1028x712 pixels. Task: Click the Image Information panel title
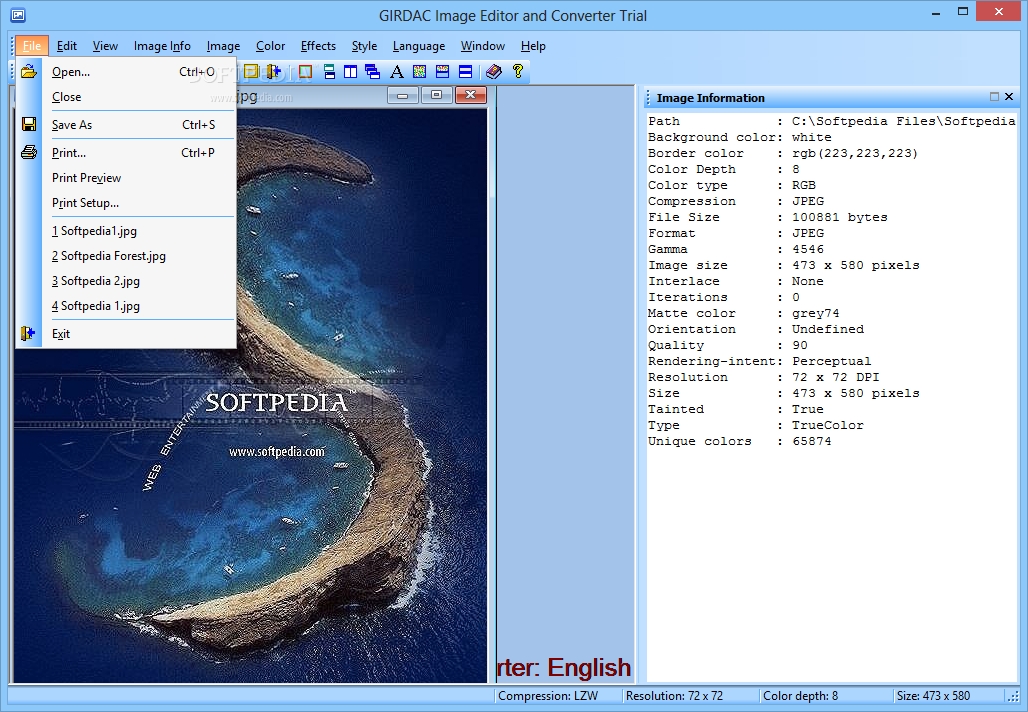(711, 98)
